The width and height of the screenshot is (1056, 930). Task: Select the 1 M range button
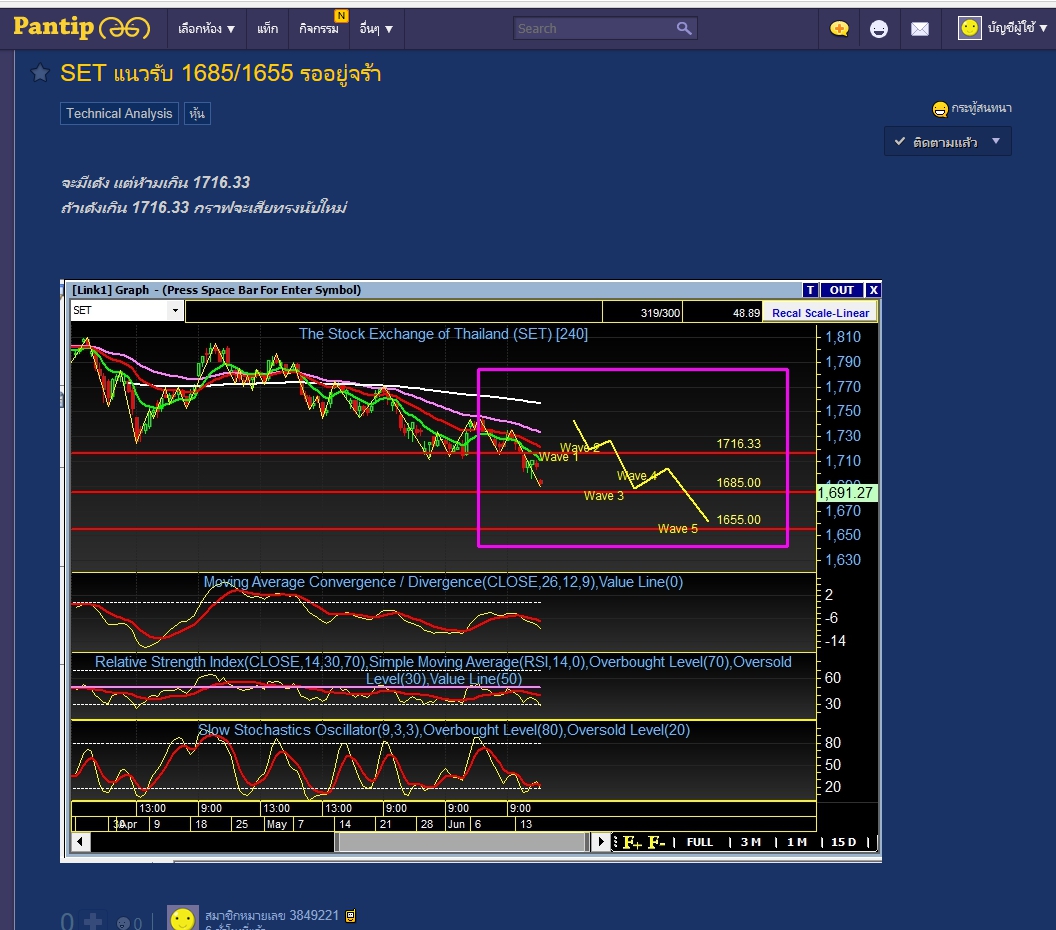797,842
